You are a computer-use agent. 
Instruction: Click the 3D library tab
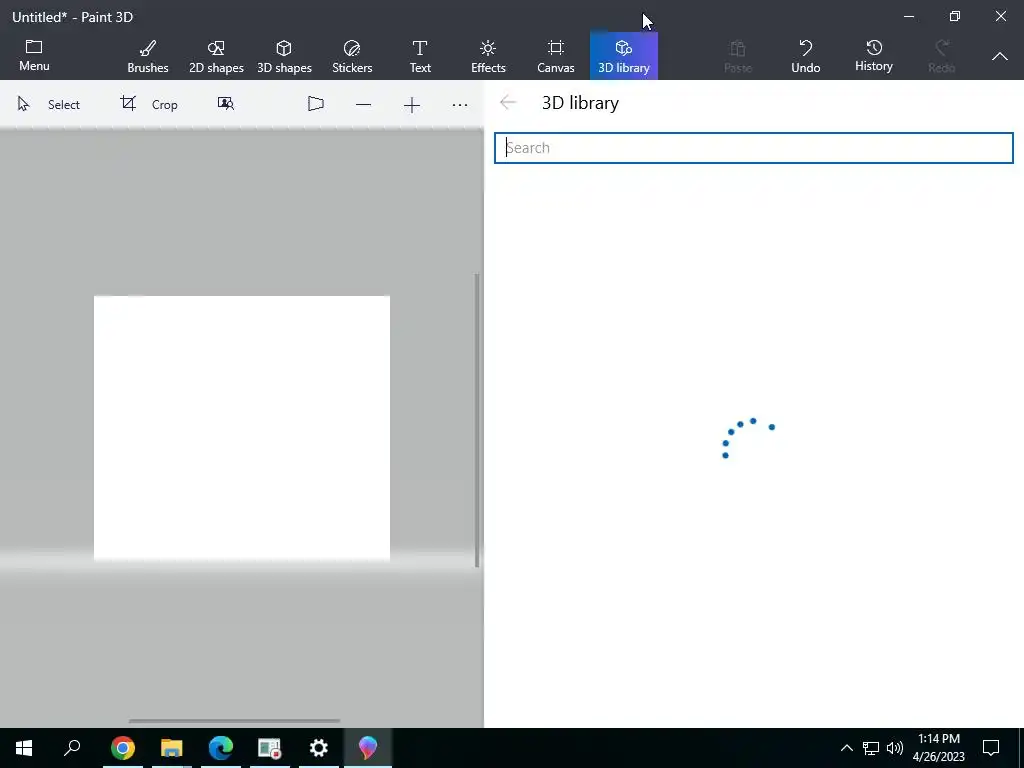tap(624, 56)
